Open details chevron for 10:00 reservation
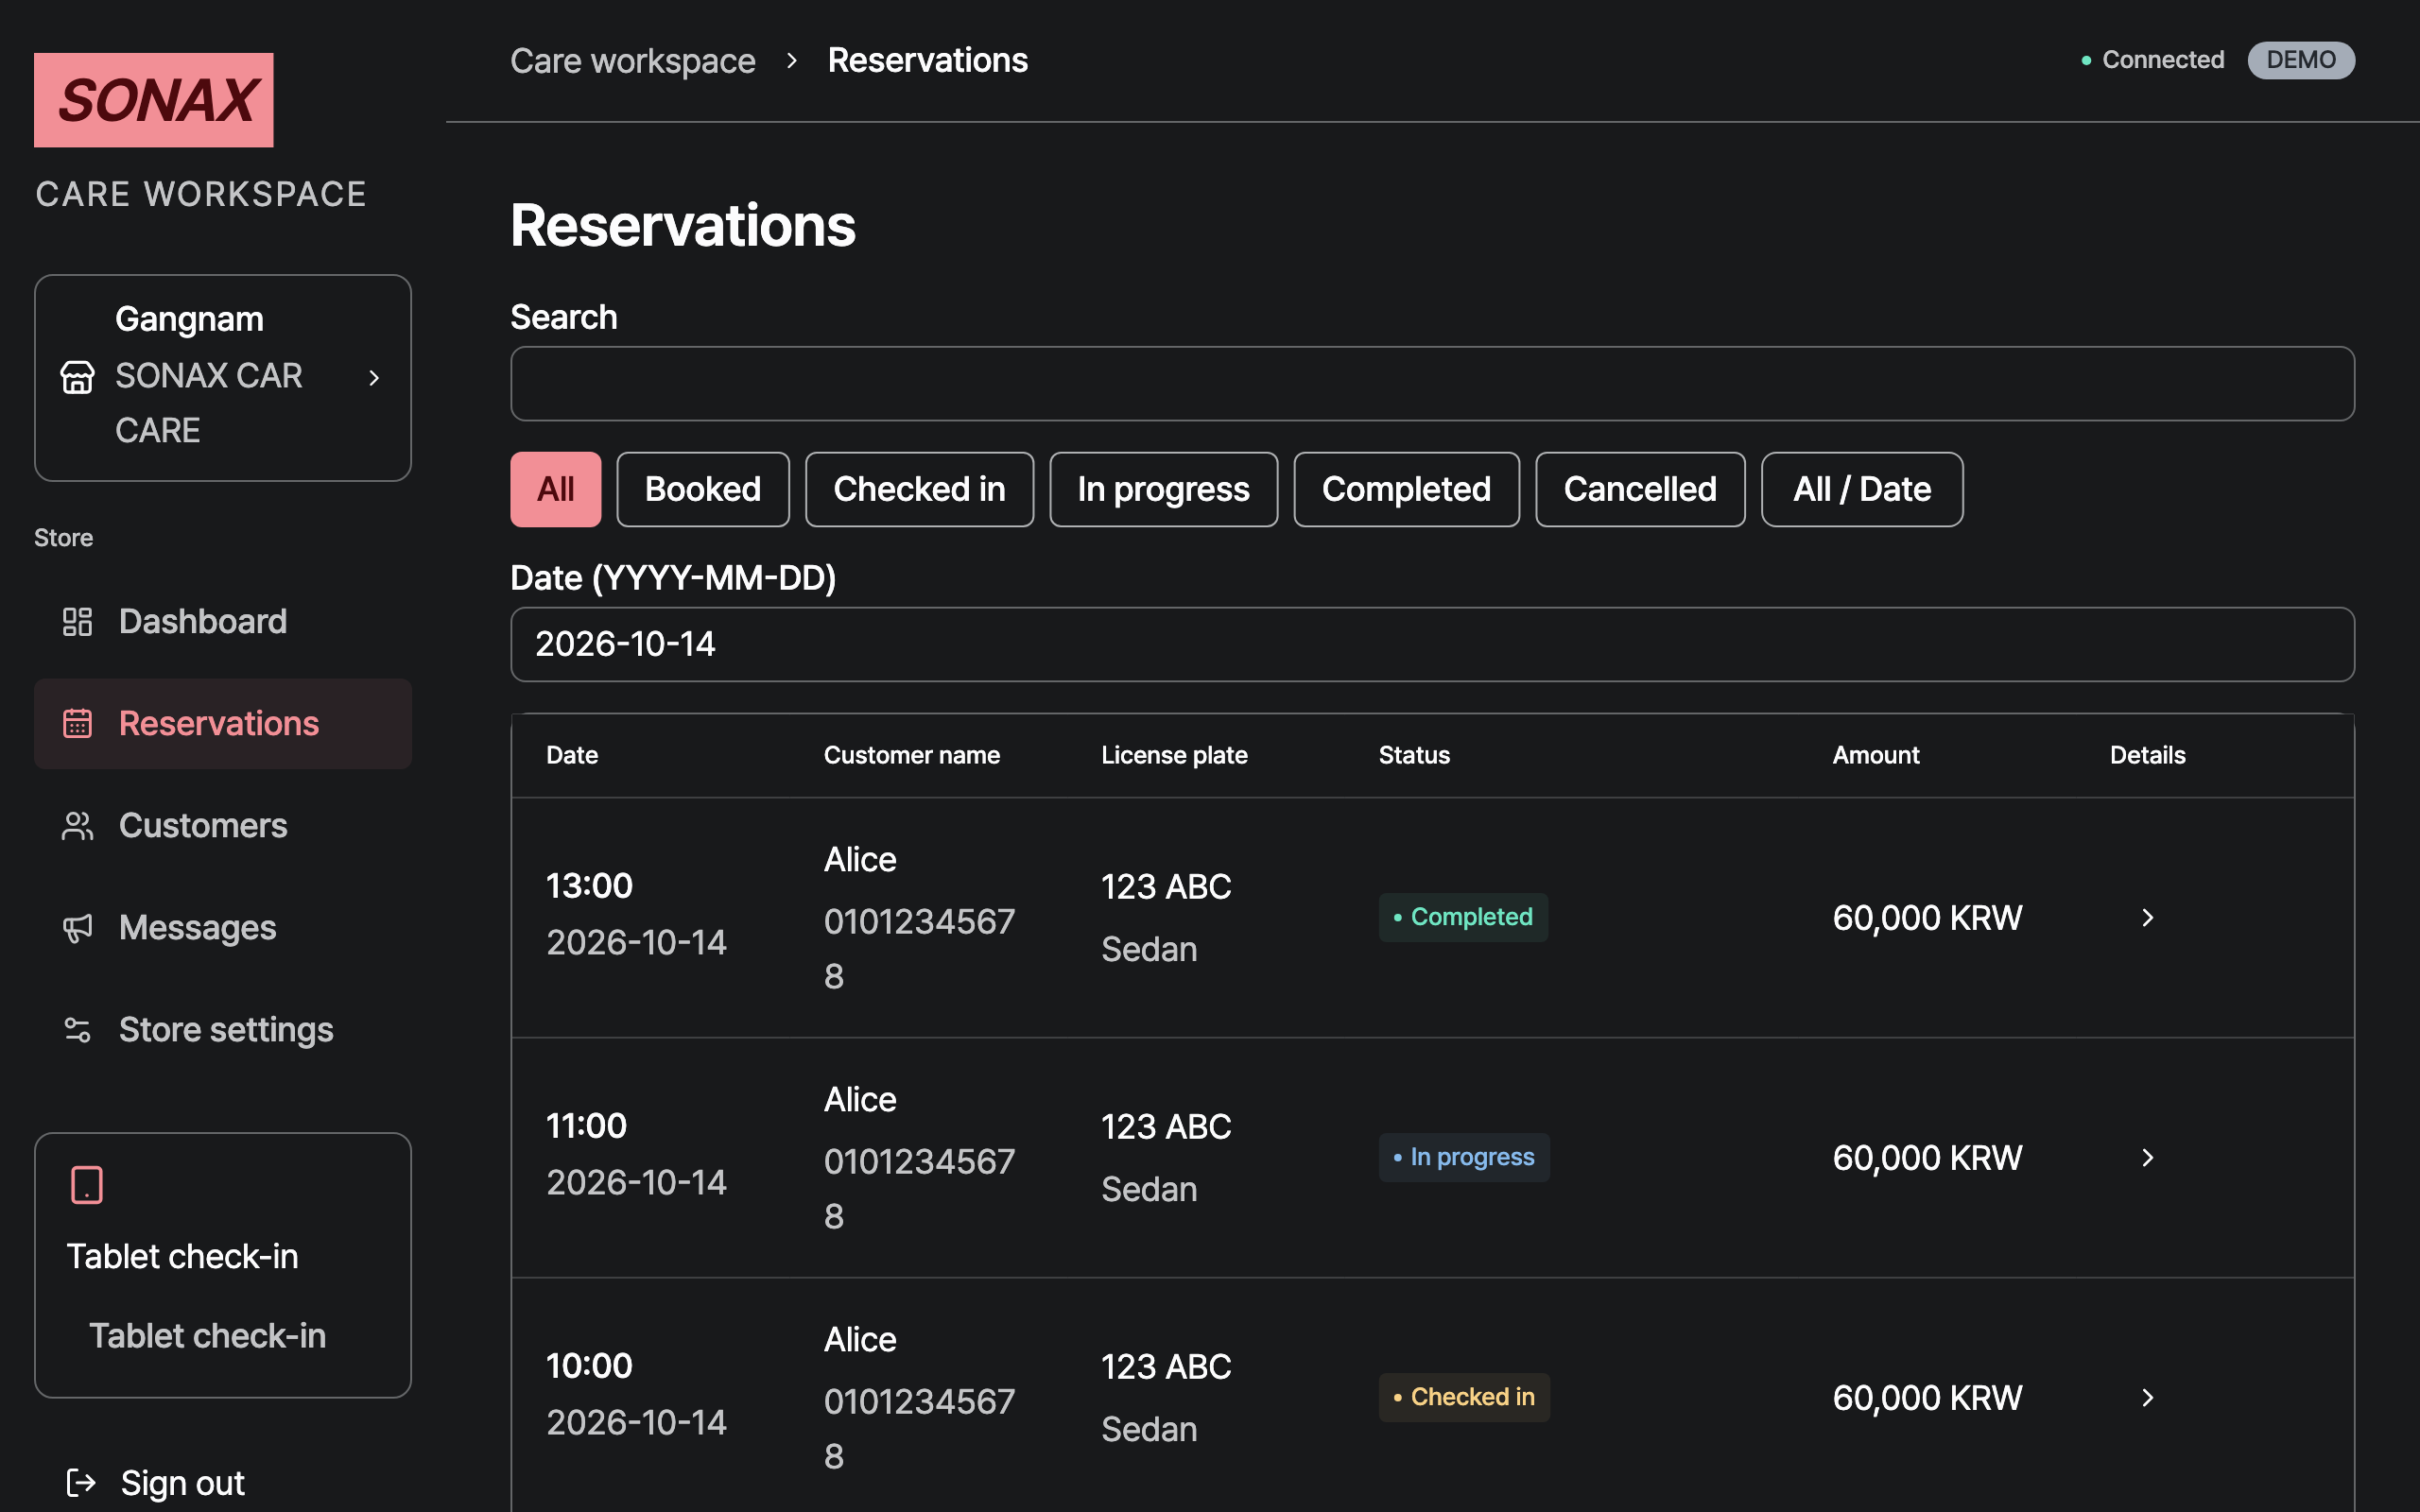This screenshot has width=2420, height=1512. coord(2147,1398)
